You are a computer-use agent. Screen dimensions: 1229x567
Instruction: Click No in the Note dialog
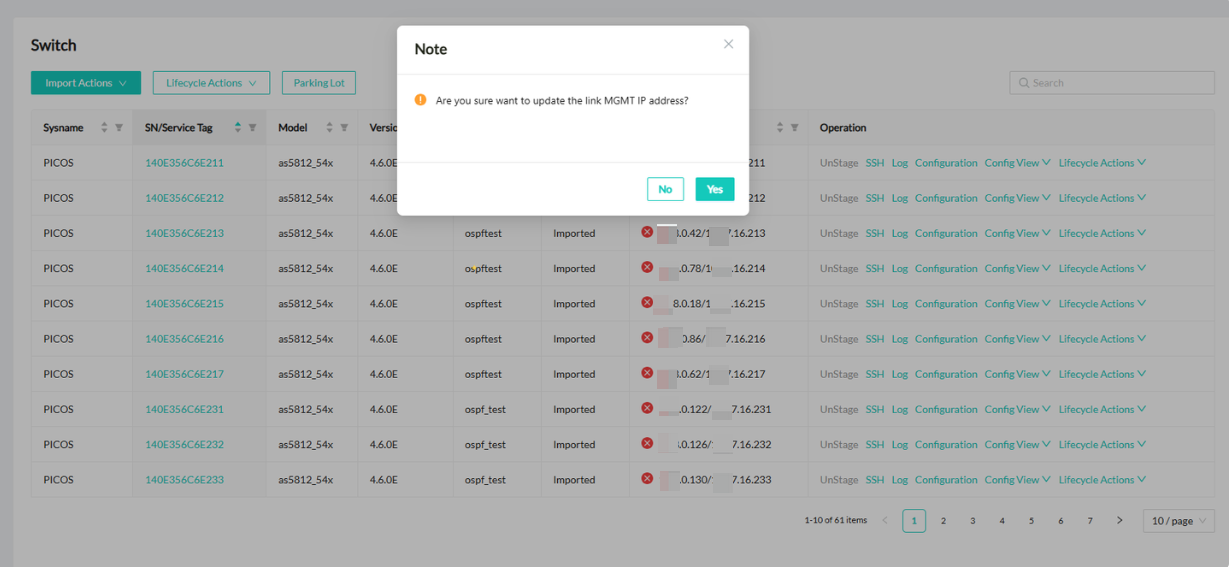point(665,189)
